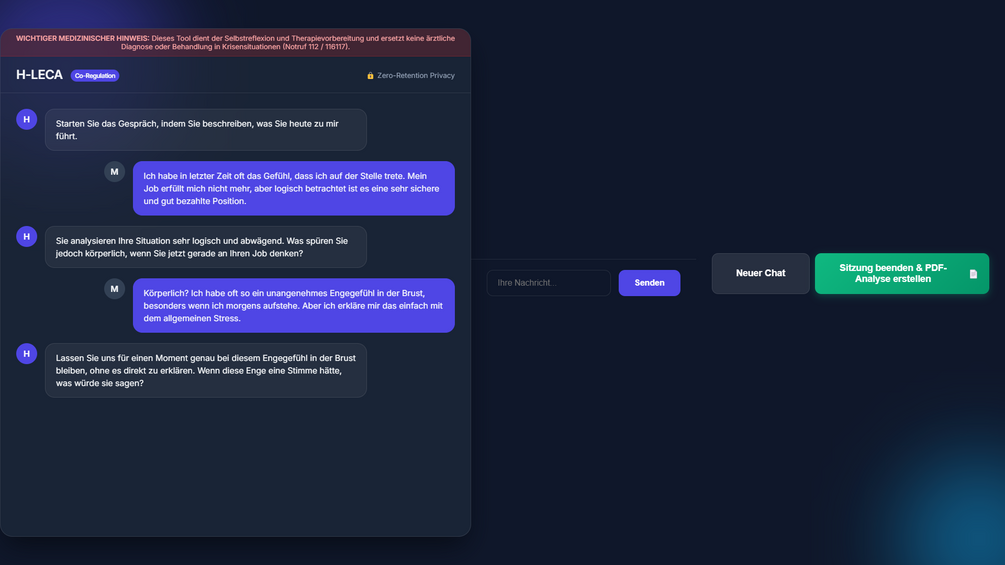This screenshot has width=1005, height=565.
Task: Click the third H avatar near Engegefühl message
Action: (26, 354)
